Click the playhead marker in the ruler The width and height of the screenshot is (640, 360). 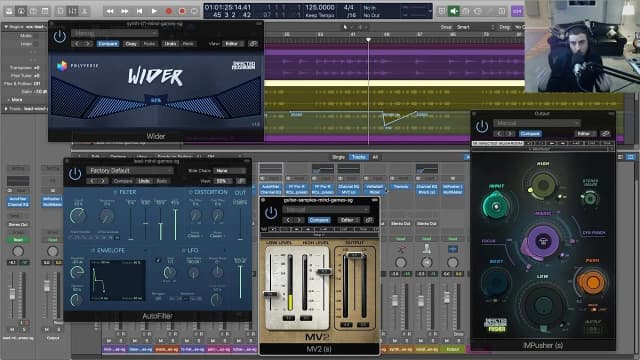click(x=368, y=40)
